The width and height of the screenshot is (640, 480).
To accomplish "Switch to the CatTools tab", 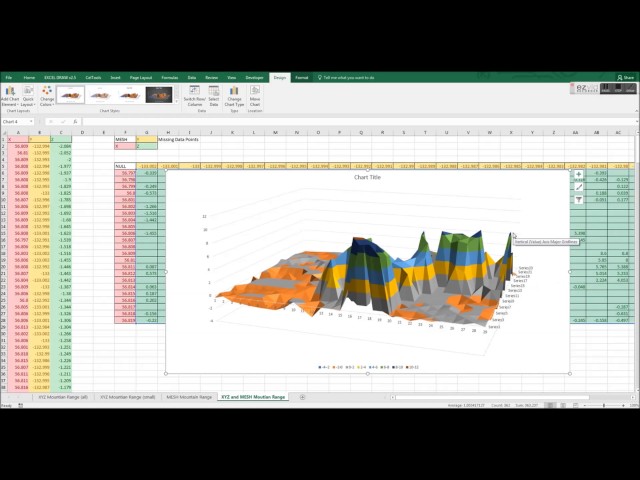I will tap(93, 78).
